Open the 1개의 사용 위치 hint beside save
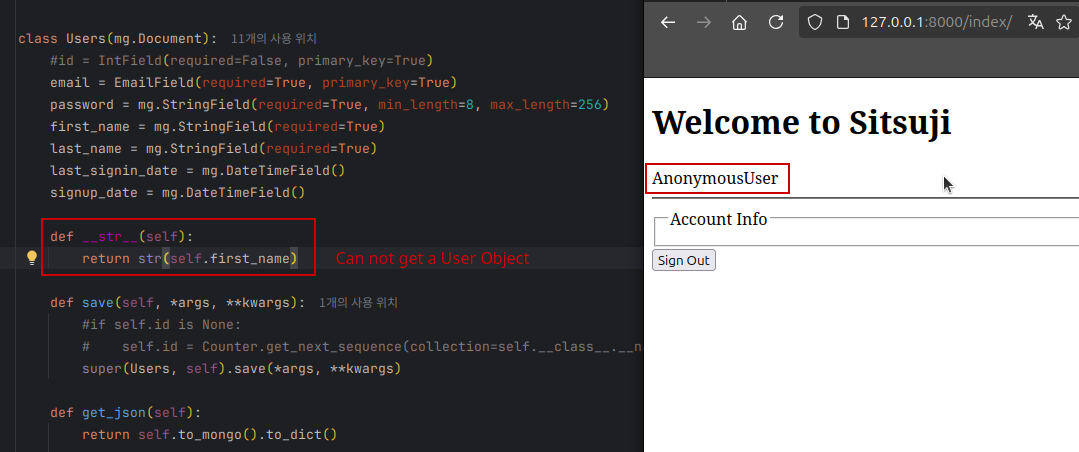 (x=359, y=302)
